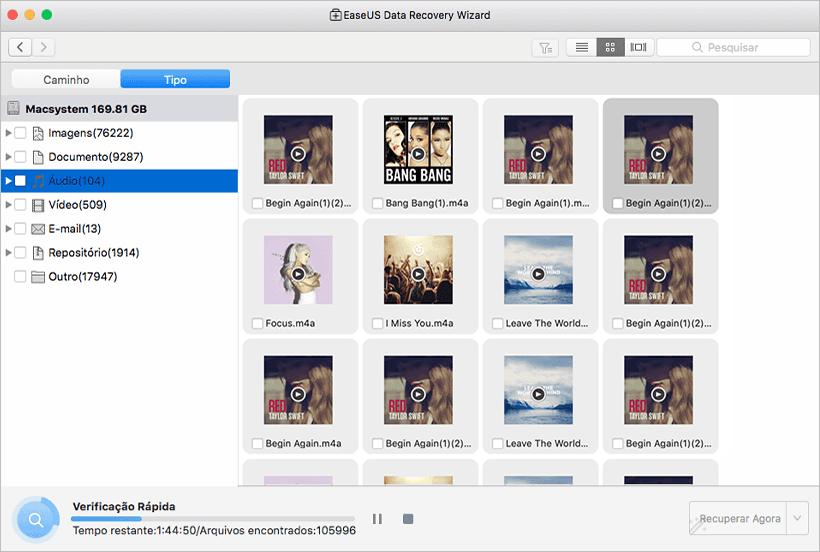Click the Tempo restante status line

[214, 531]
